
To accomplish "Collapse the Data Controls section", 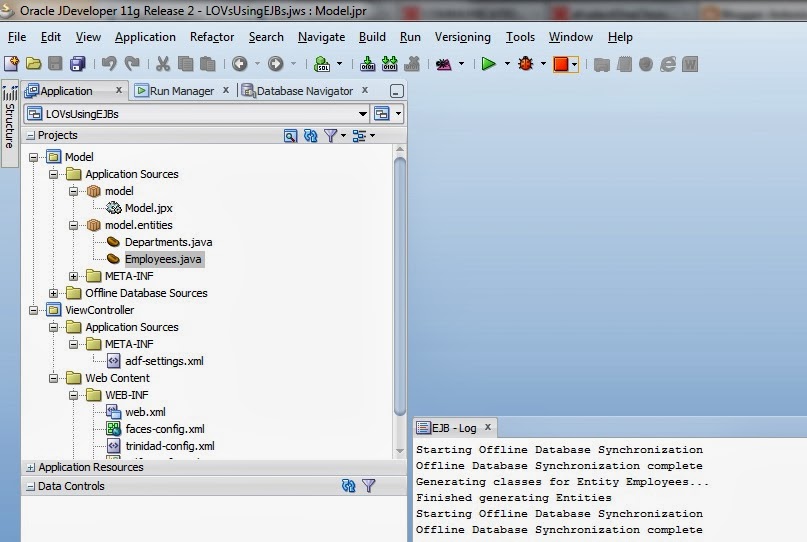I will pyautogui.click(x=30, y=486).
